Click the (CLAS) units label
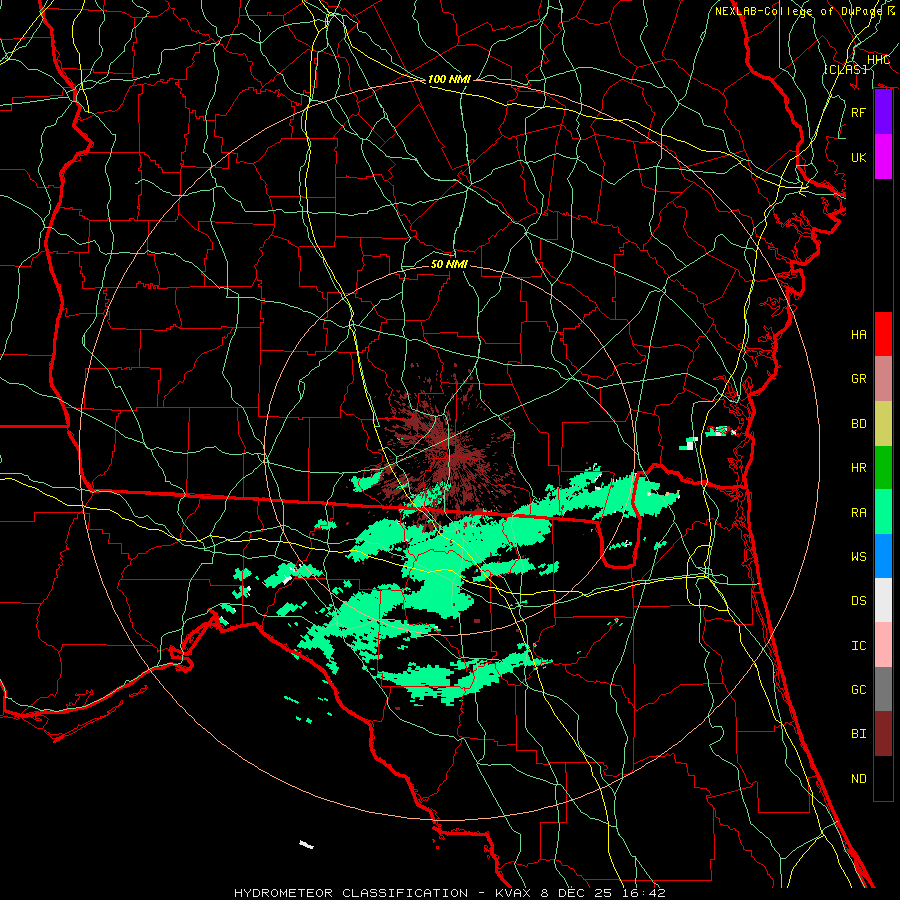 [845, 69]
